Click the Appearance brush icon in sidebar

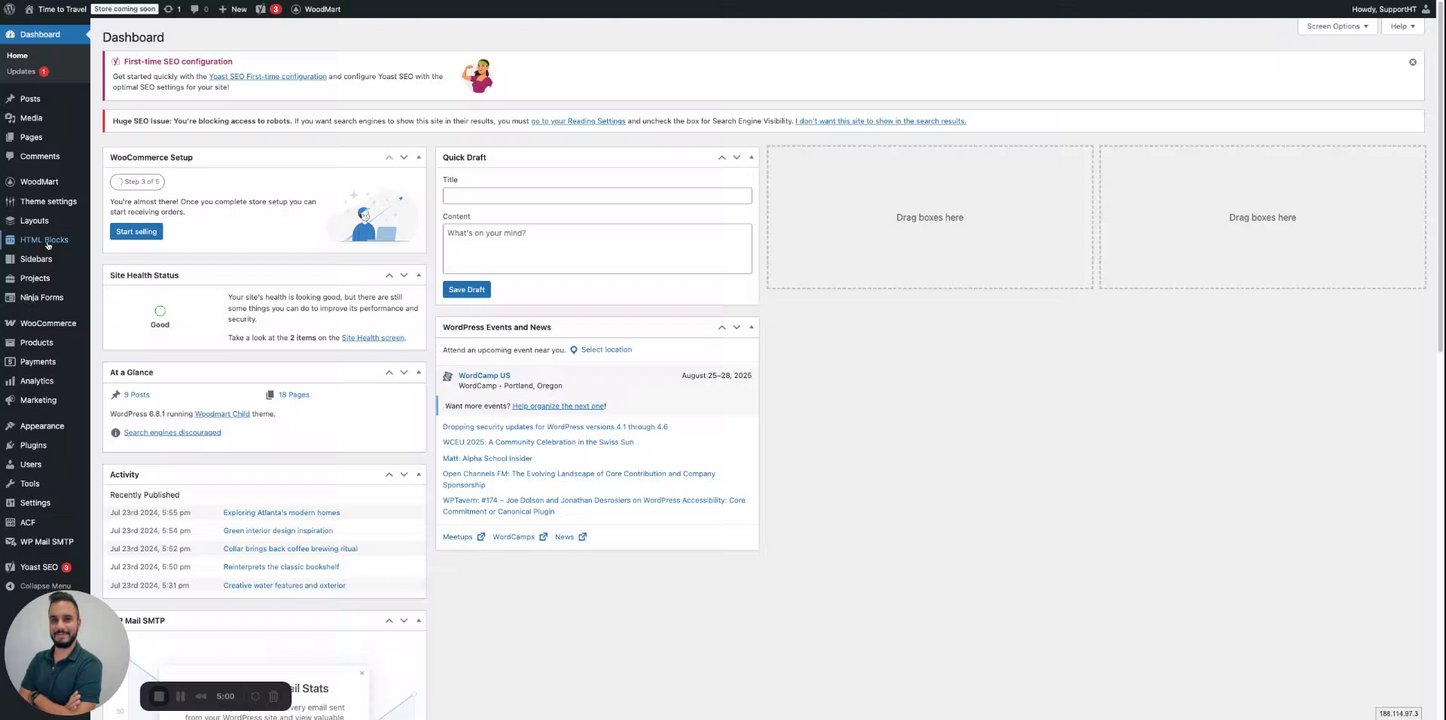tap(10, 426)
